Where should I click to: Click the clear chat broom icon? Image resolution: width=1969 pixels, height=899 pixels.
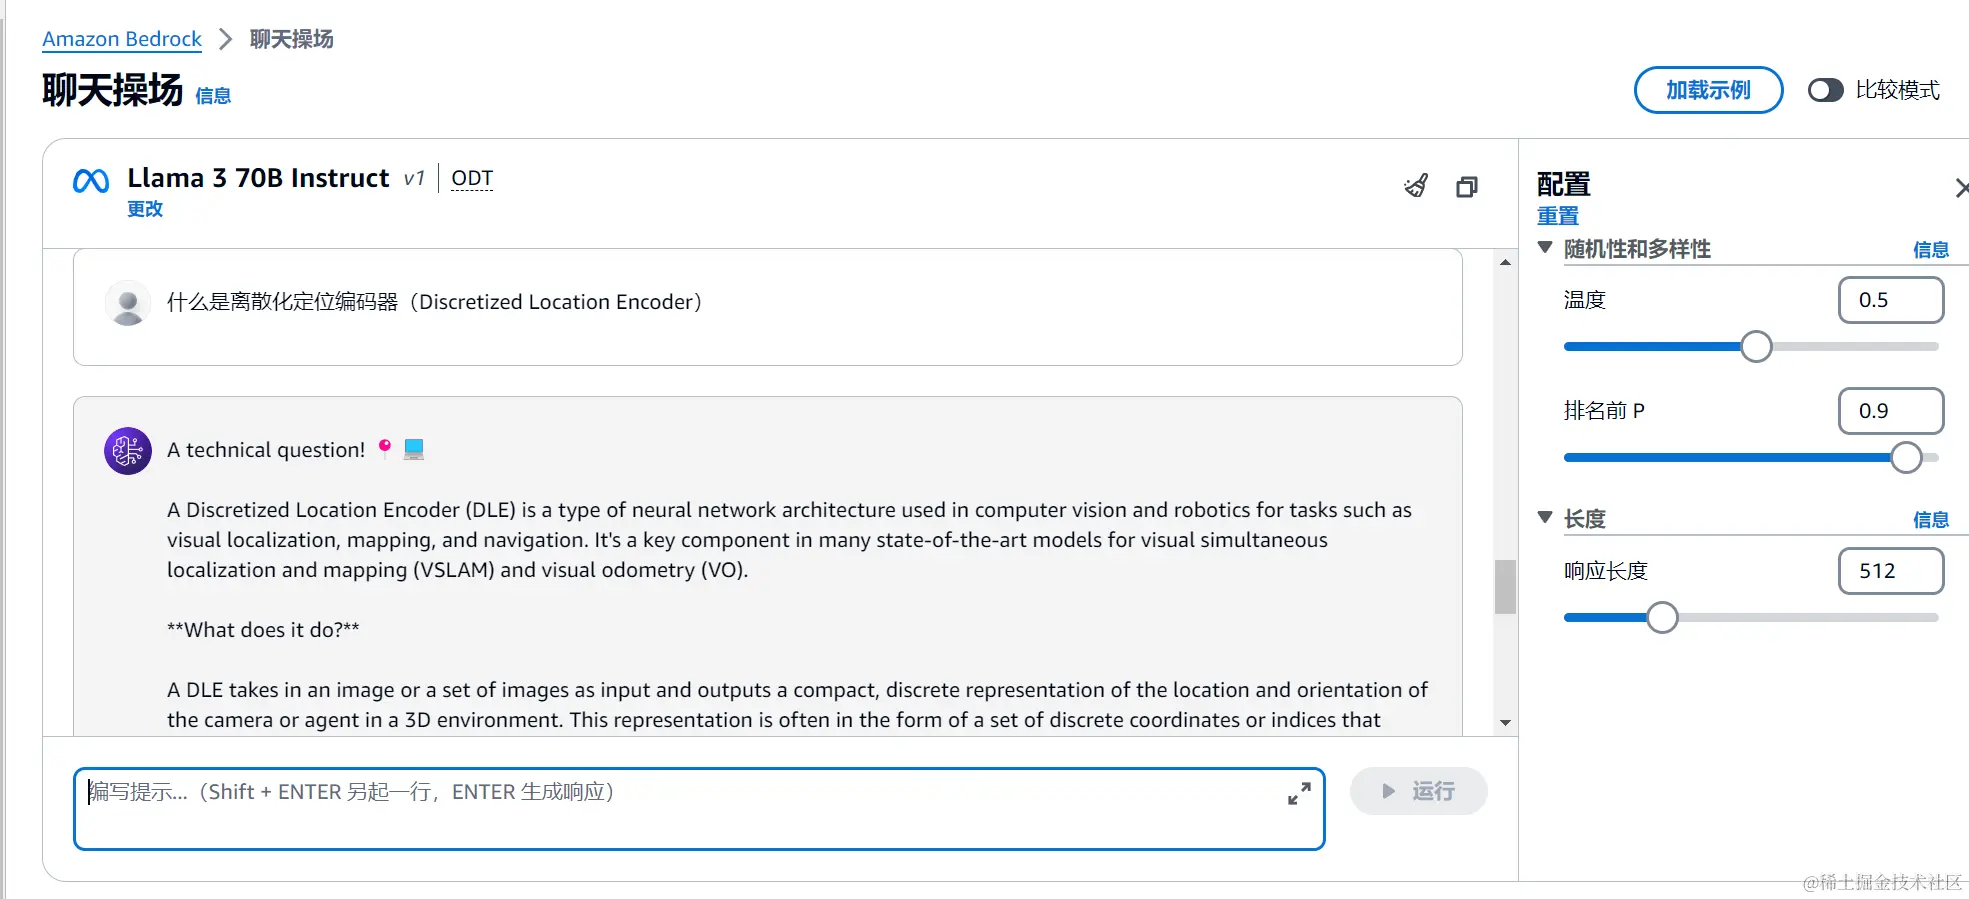pos(1416,186)
